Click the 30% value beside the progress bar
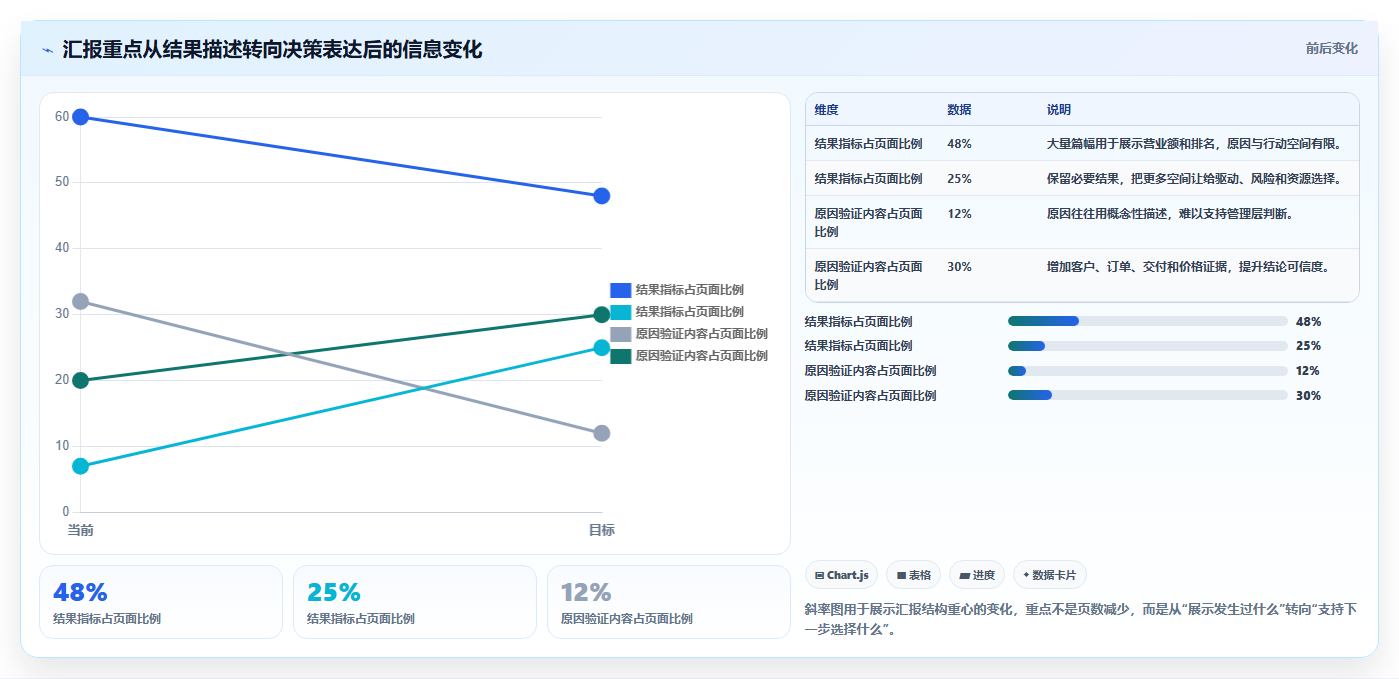The width and height of the screenshot is (1399, 679). tap(1308, 396)
